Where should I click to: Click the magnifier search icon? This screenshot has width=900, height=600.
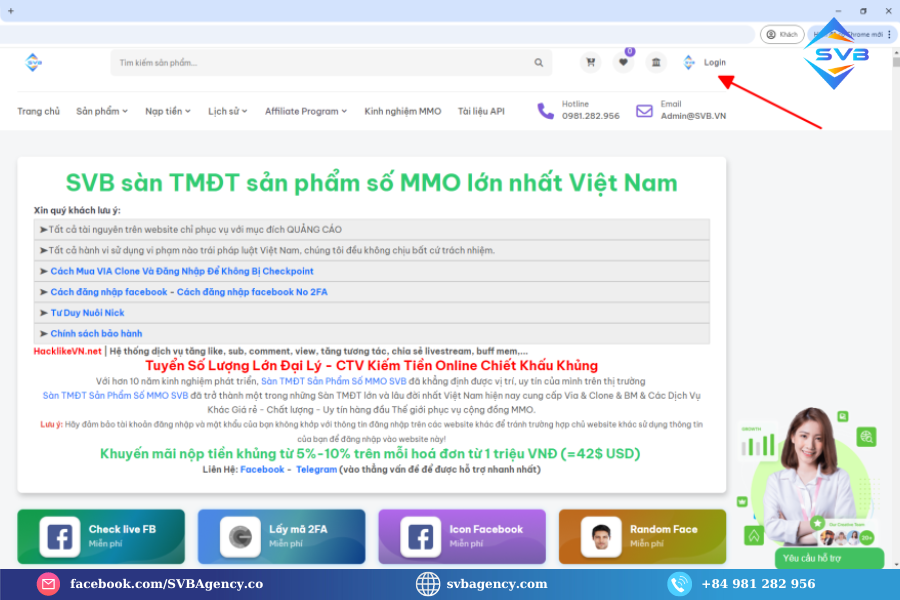pyautogui.click(x=538, y=63)
